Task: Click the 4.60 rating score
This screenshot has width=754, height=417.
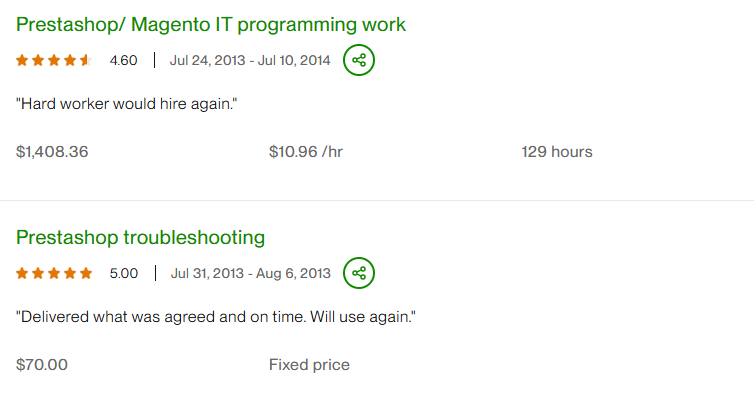Action: (123, 61)
